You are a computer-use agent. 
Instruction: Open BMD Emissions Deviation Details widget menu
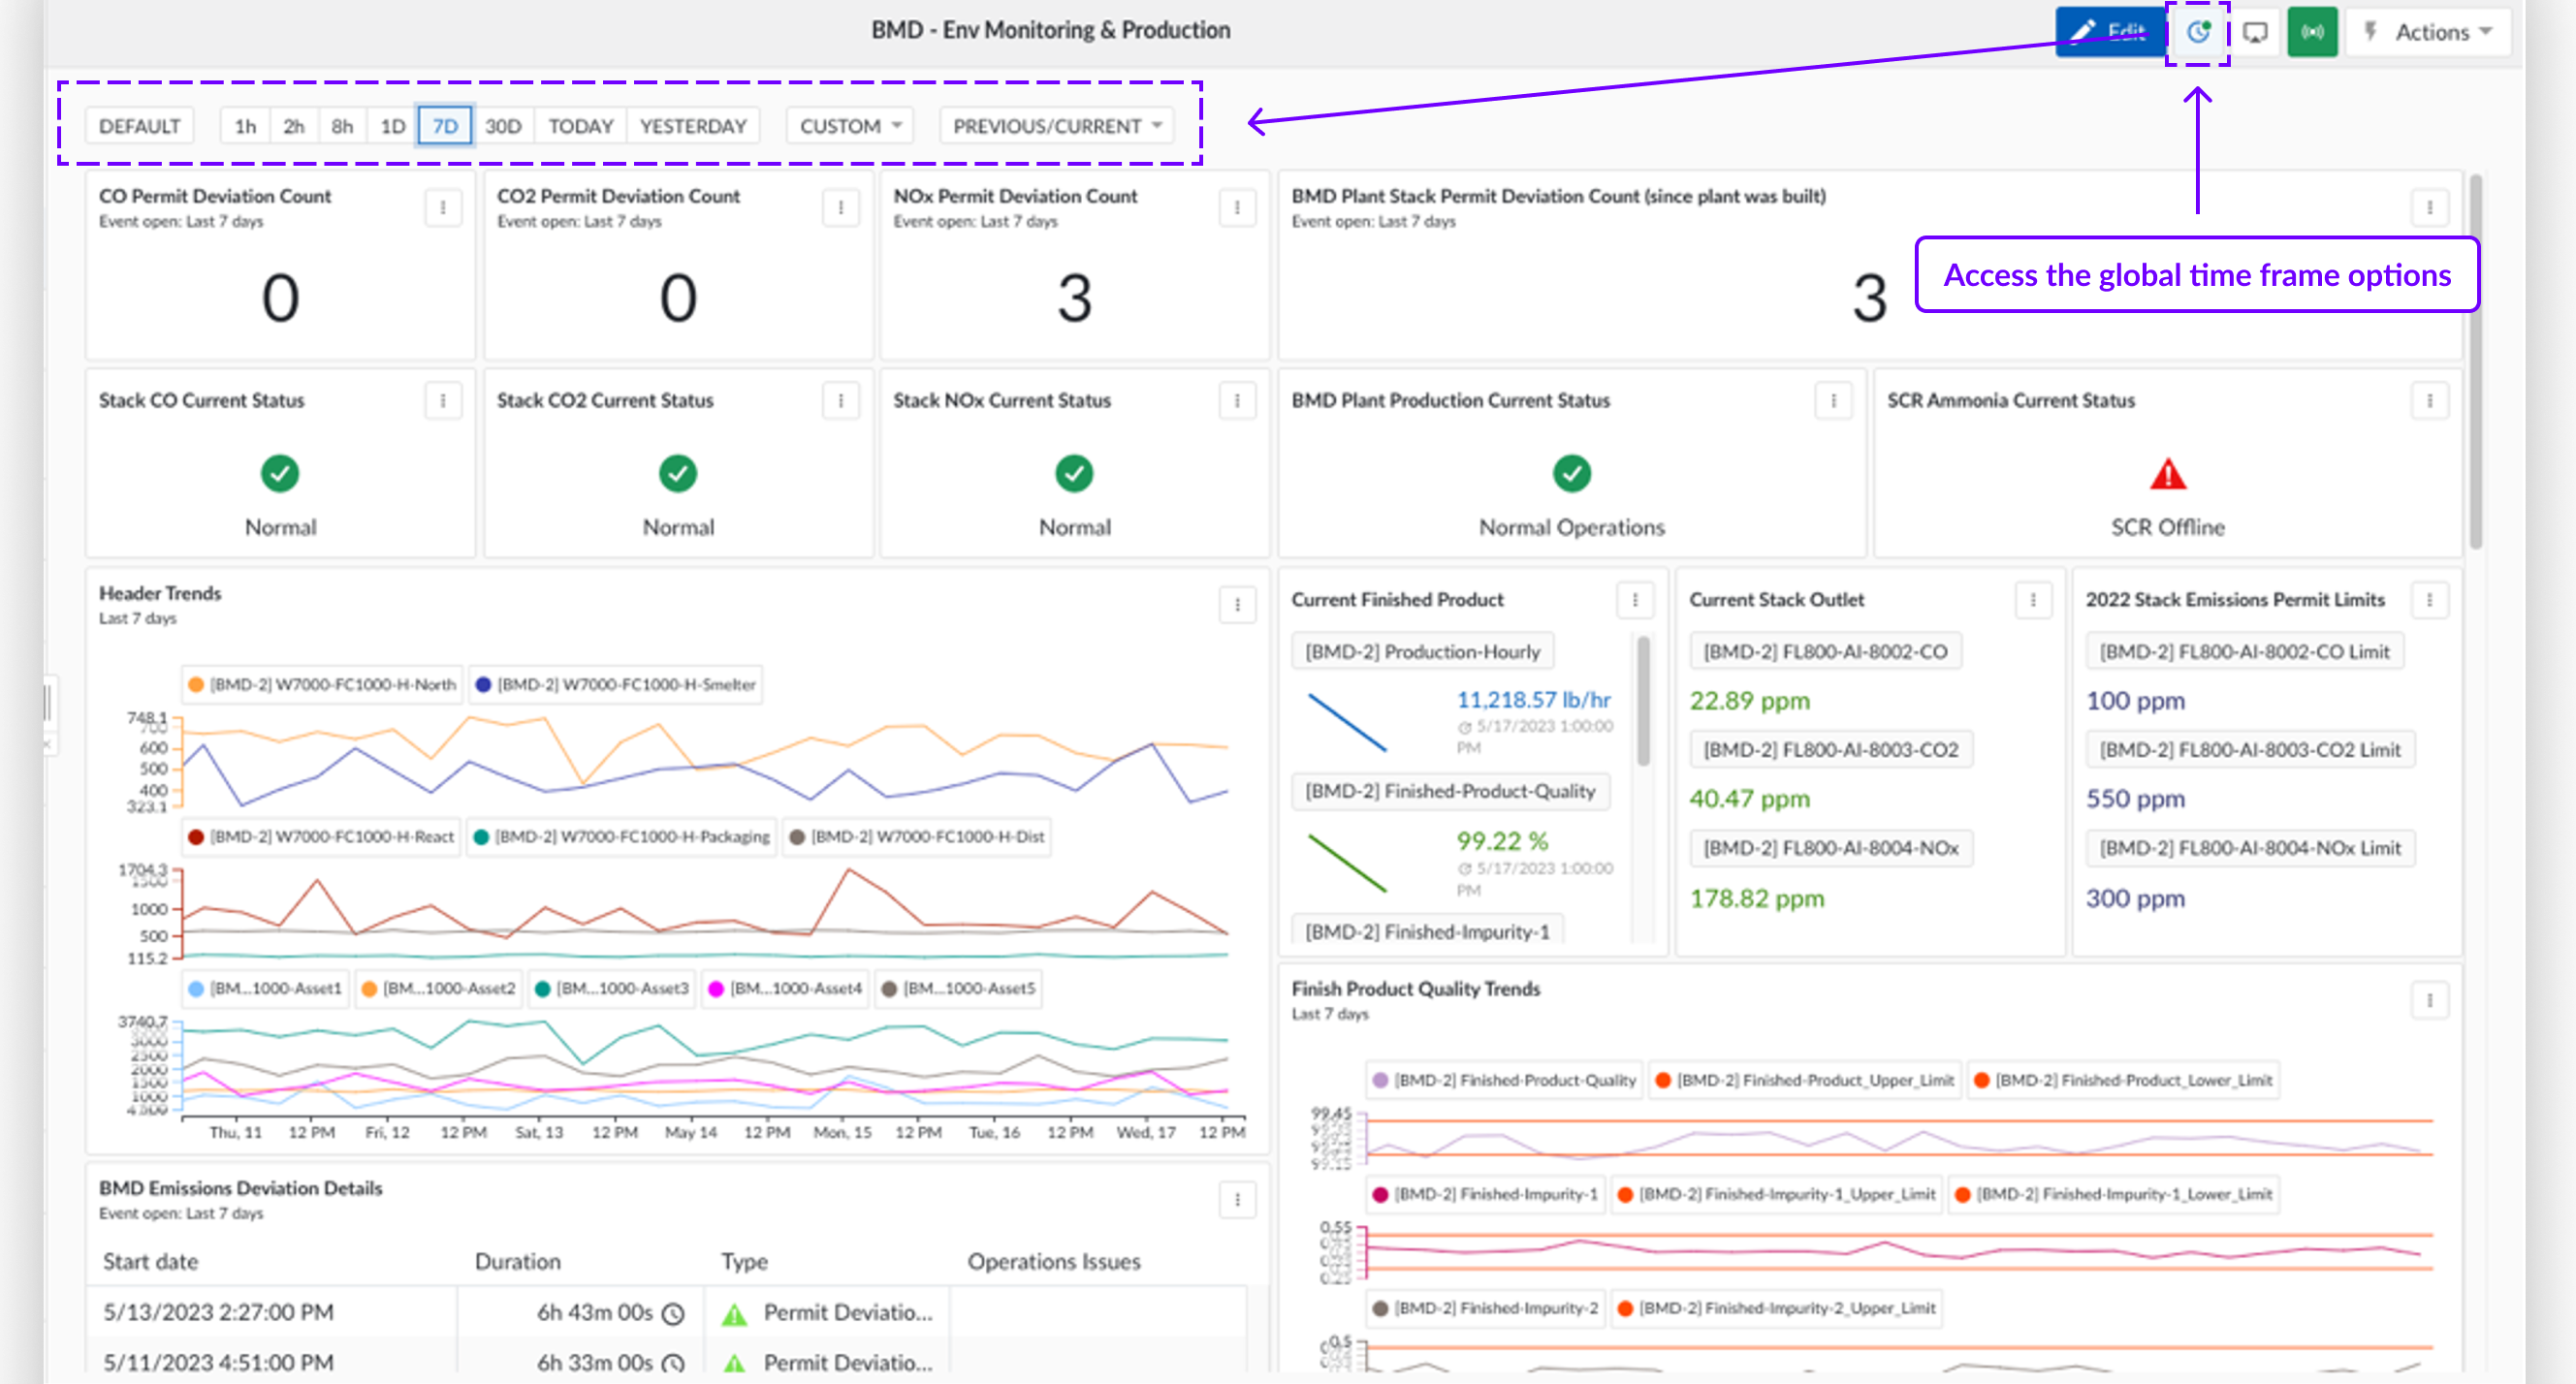click(x=1236, y=1199)
